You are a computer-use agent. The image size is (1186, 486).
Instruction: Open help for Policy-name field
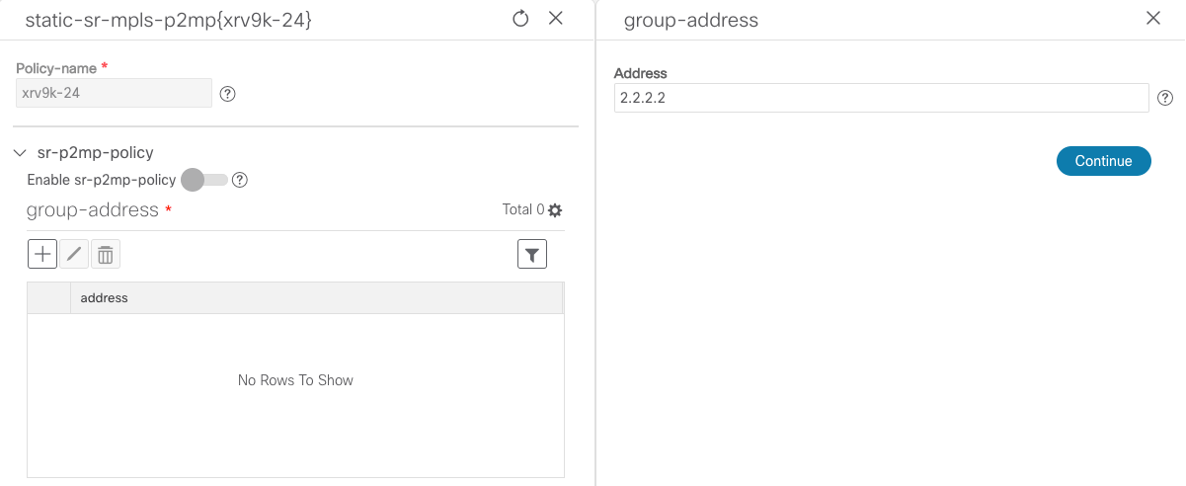[x=228, y=94]
